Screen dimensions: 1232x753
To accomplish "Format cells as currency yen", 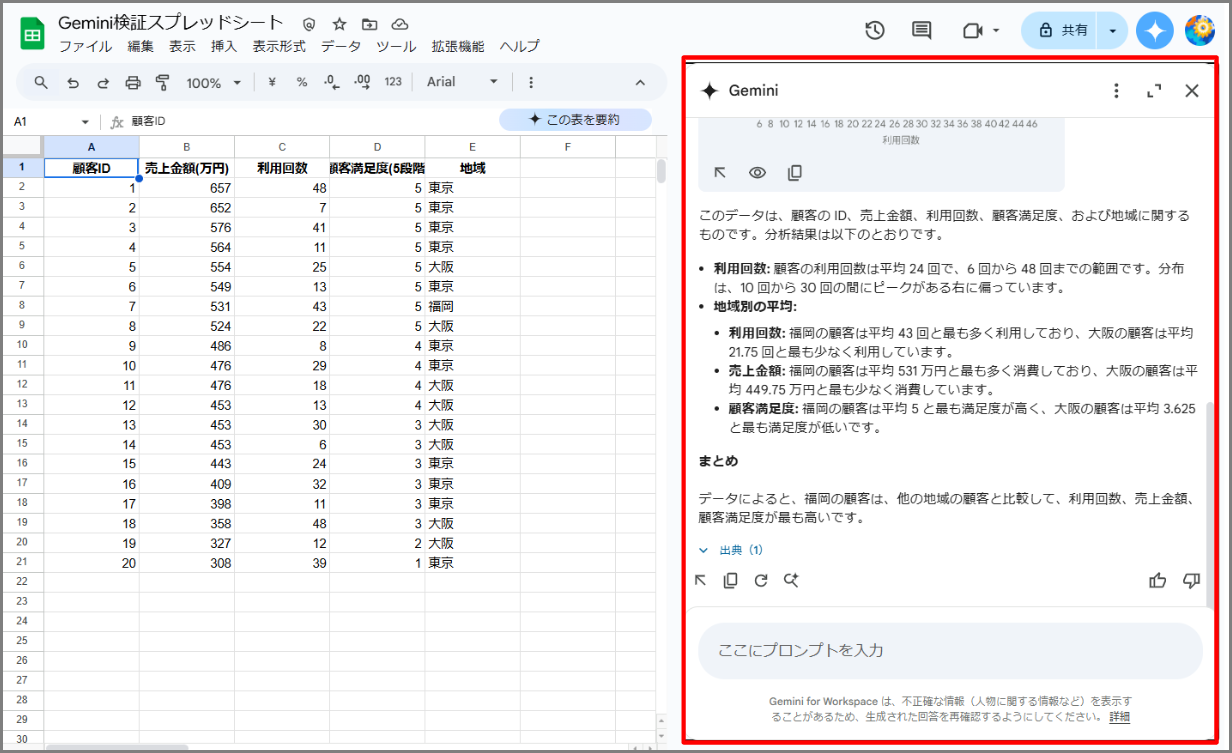I will tap(272, 82).
